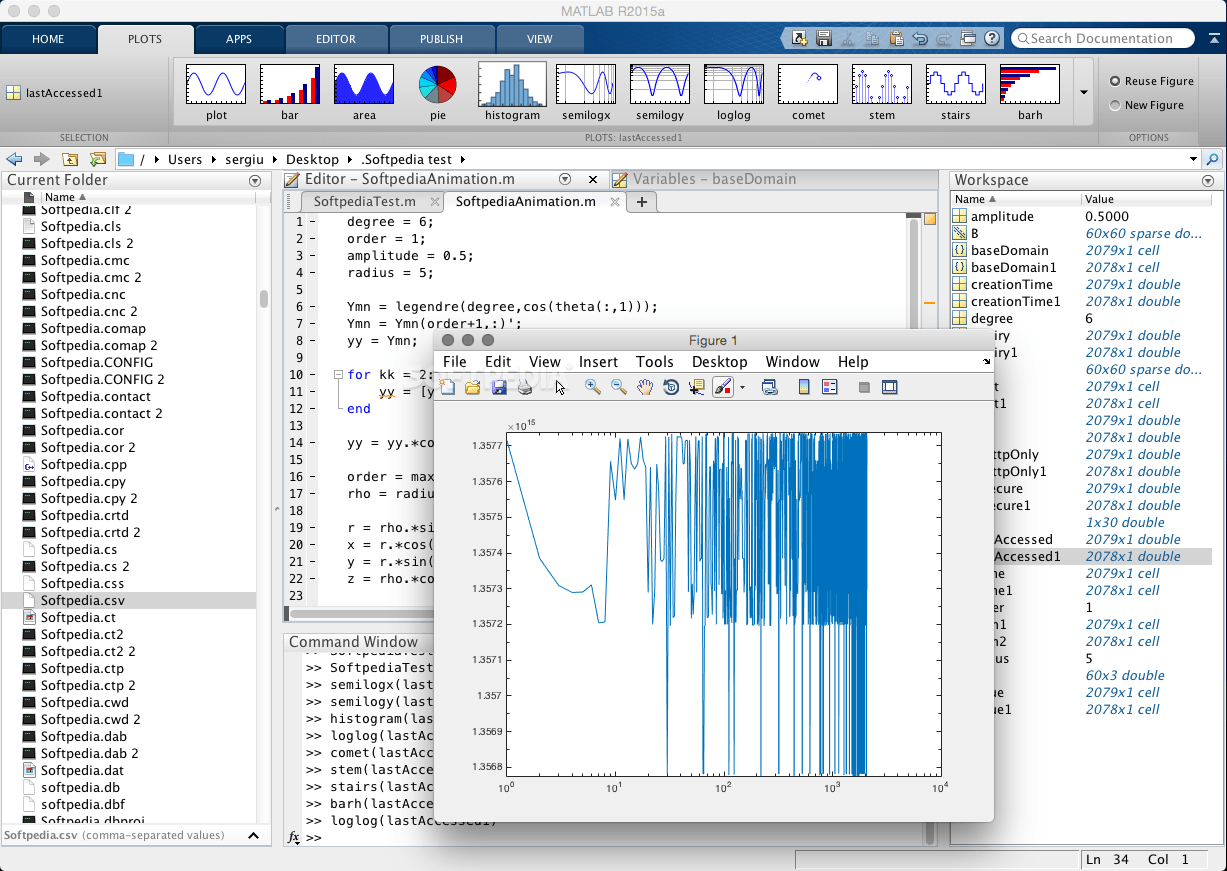Activate Zoom Out tool in Figure 1
Image resolution: width=1227 pixels, height=871 pixels.
tap(619, 387)
